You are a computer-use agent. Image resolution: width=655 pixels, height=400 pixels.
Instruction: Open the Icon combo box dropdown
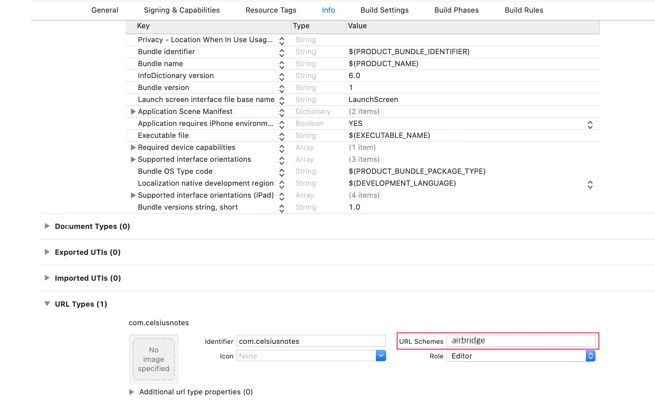pyautogui.click(x=380, y=356)
